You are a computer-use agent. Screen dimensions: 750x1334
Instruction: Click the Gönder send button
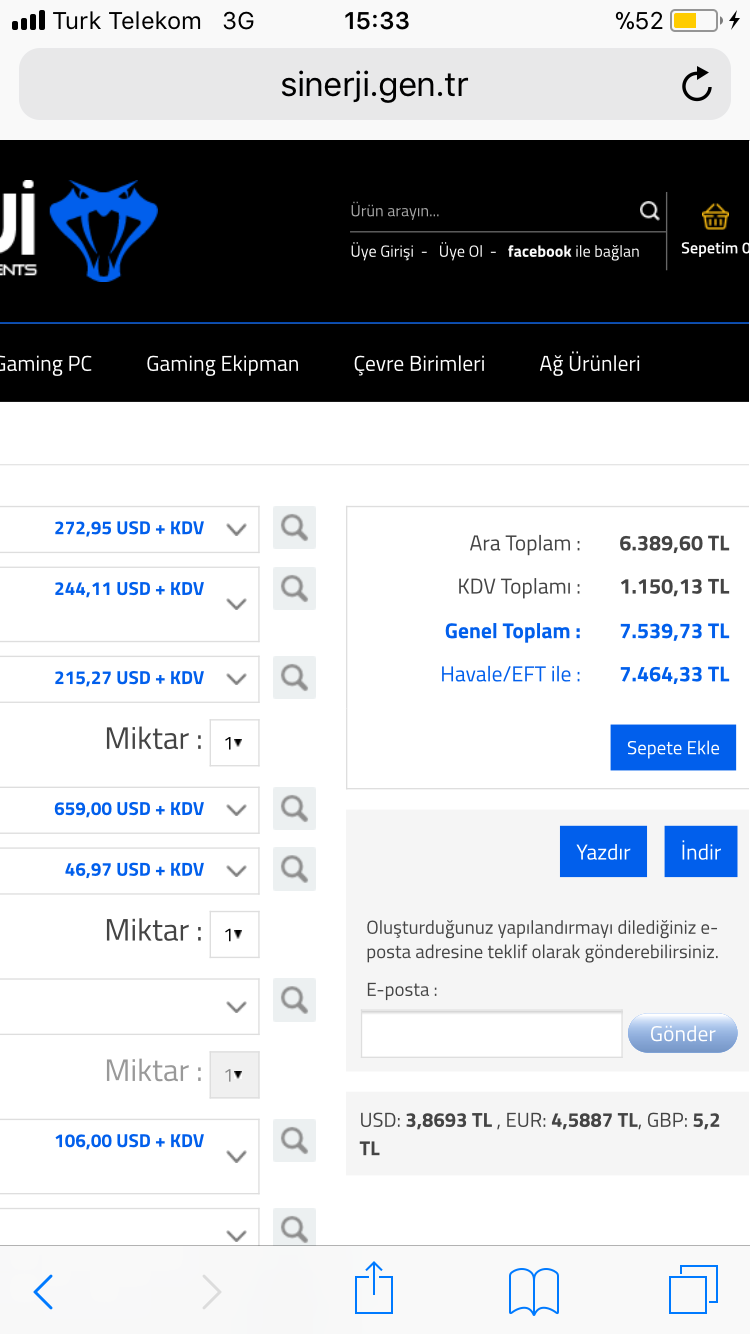683,1034
